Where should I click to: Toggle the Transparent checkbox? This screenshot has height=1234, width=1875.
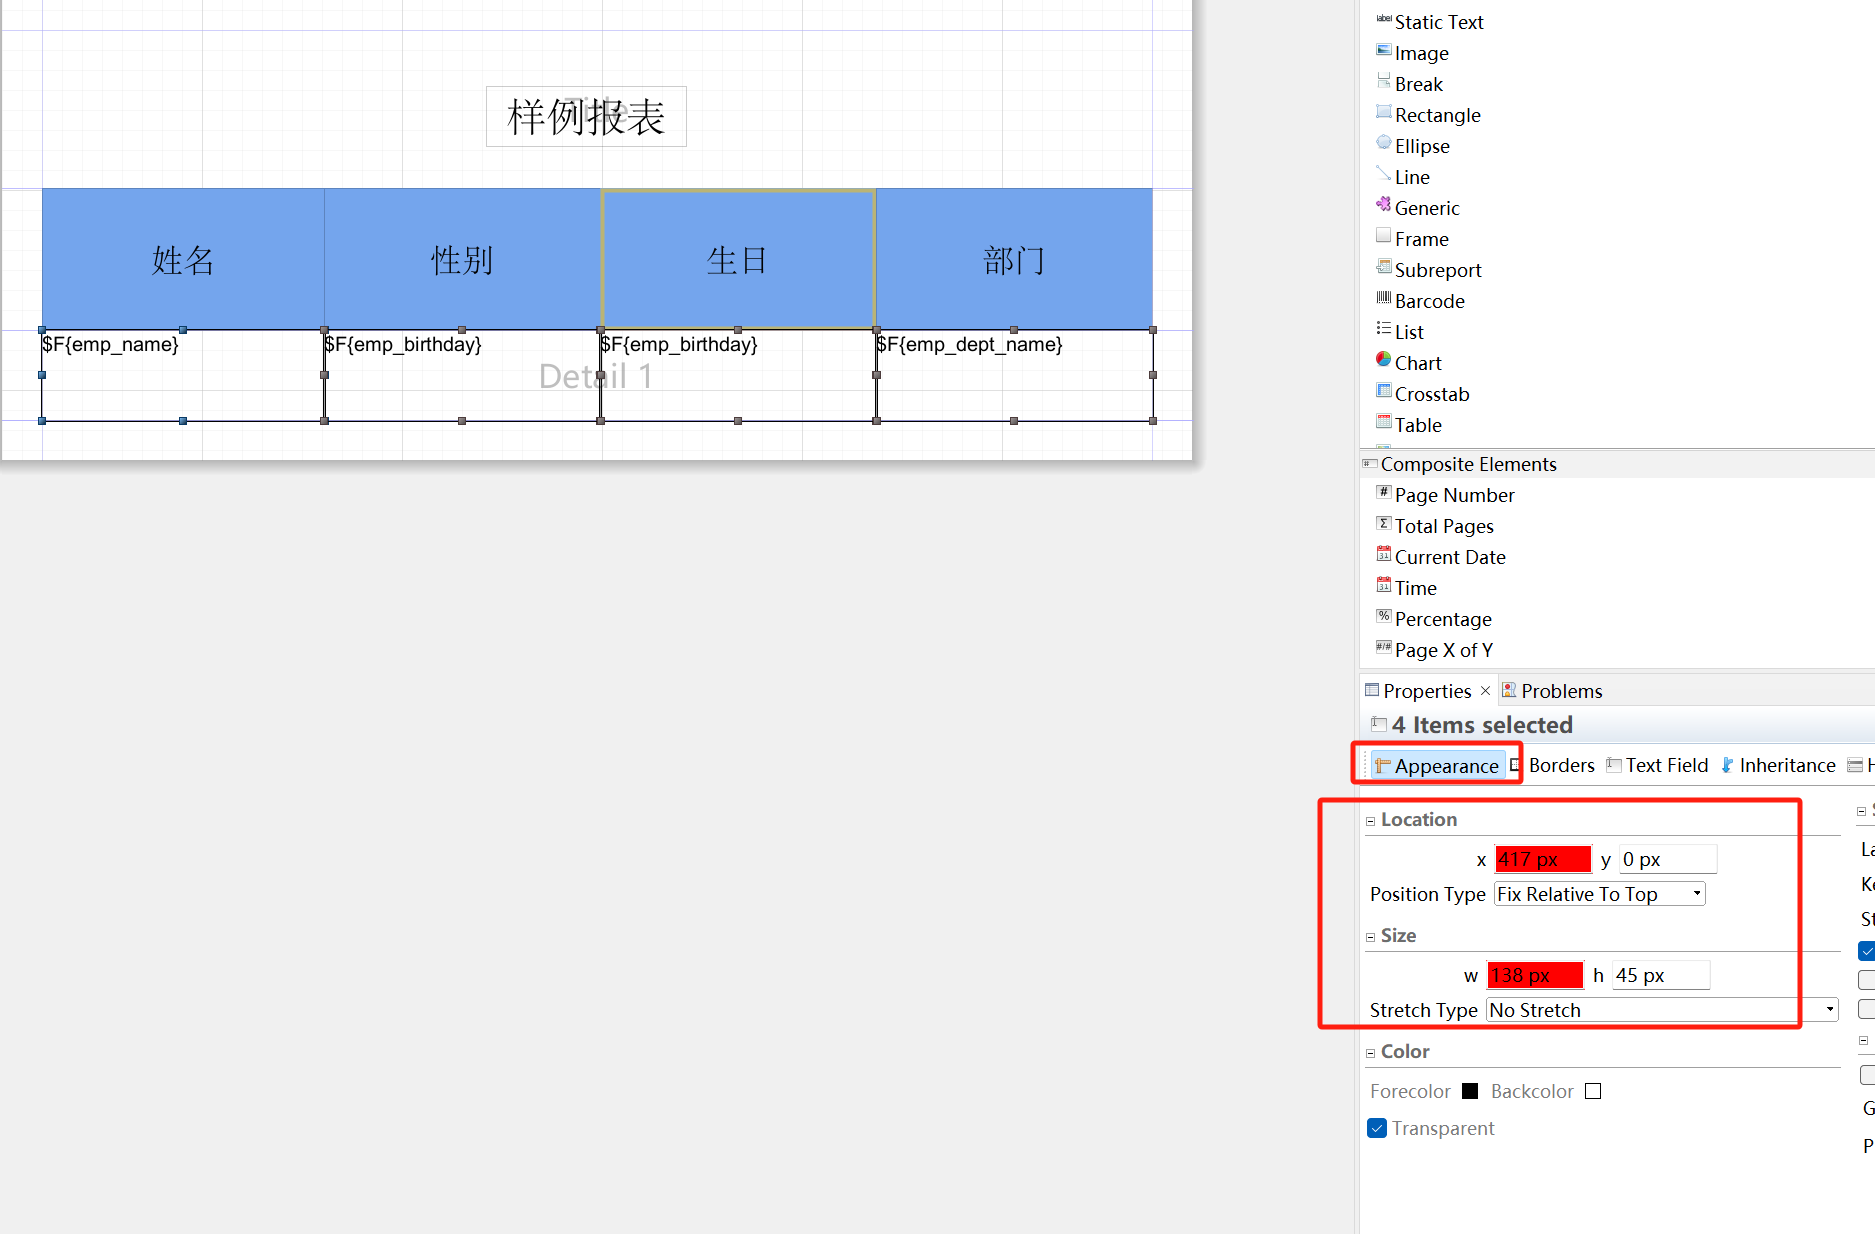[1377, 1128]
